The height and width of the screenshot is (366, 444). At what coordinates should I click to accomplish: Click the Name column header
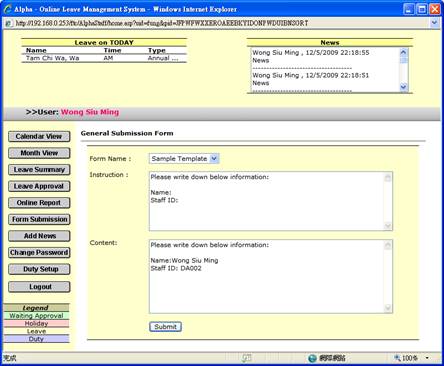click(36, 51)
